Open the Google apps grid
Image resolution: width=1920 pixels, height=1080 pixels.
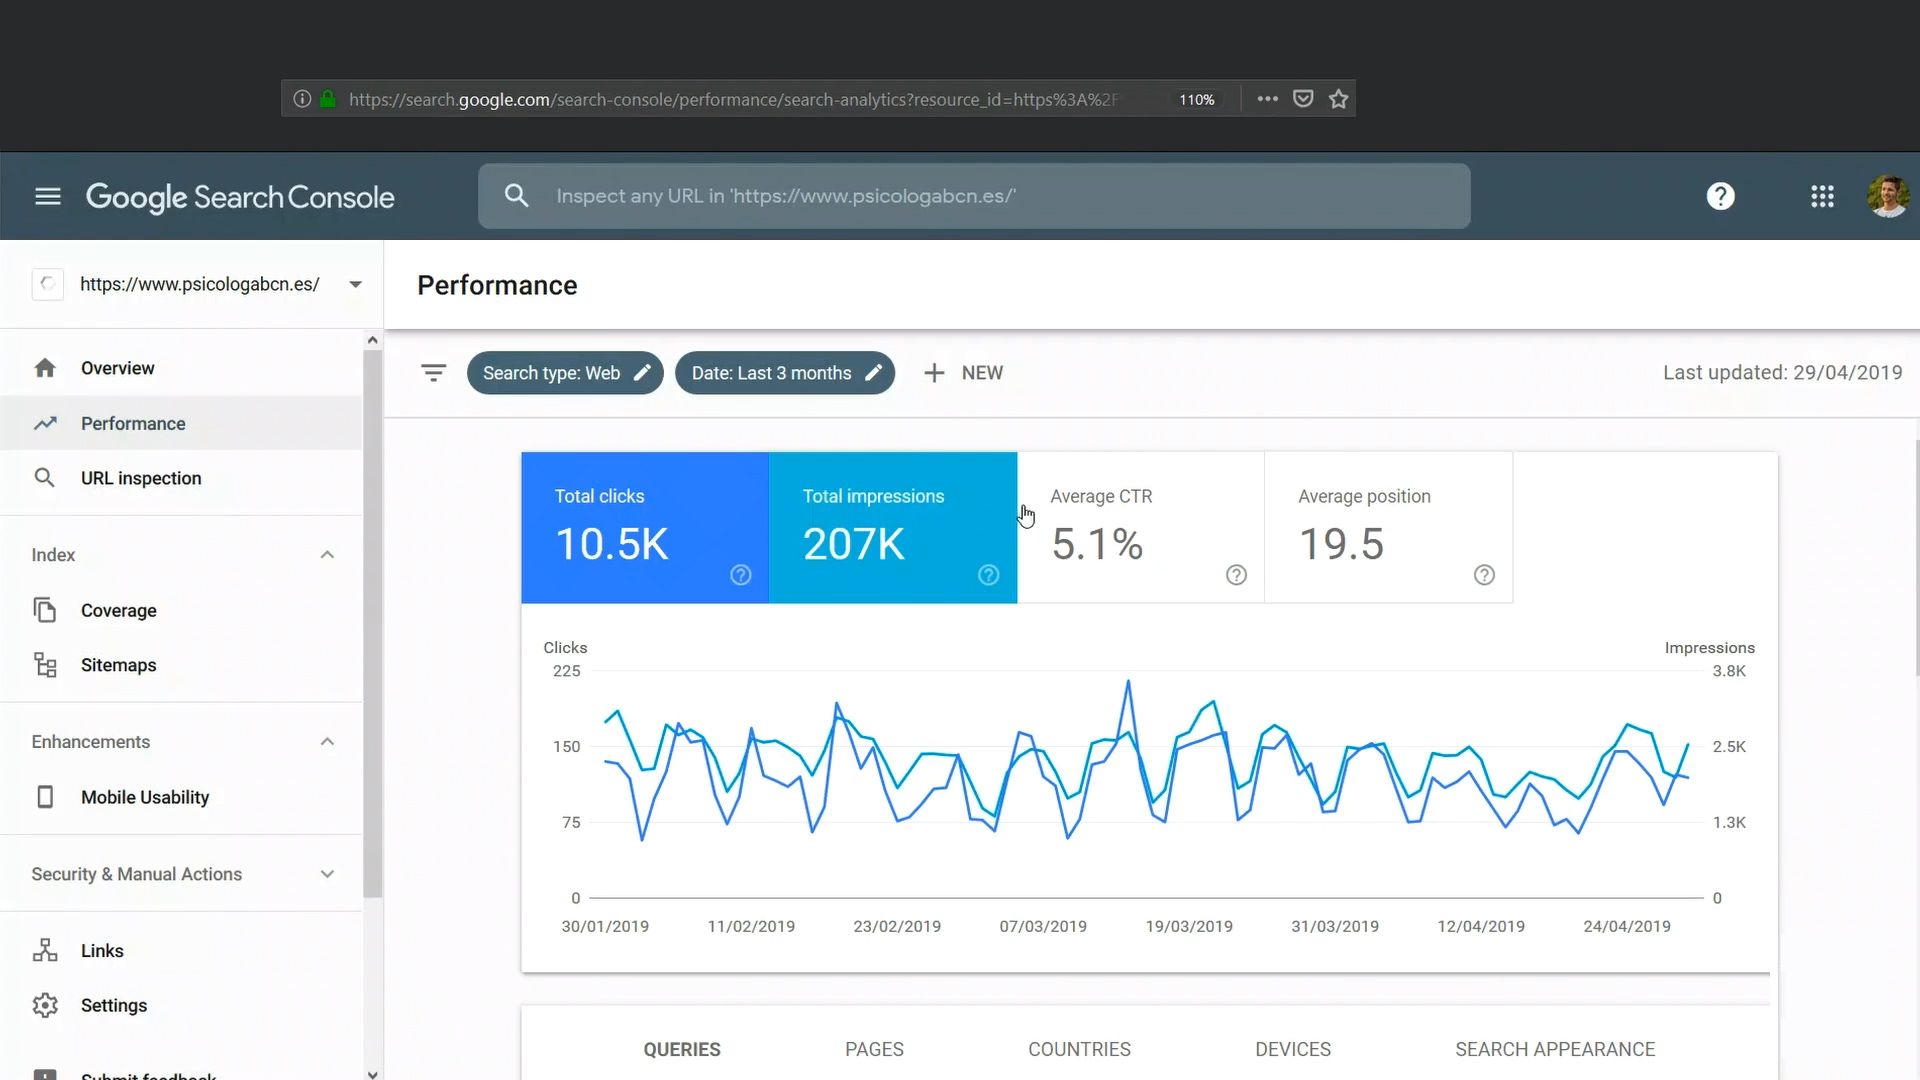coord(1822,196)
